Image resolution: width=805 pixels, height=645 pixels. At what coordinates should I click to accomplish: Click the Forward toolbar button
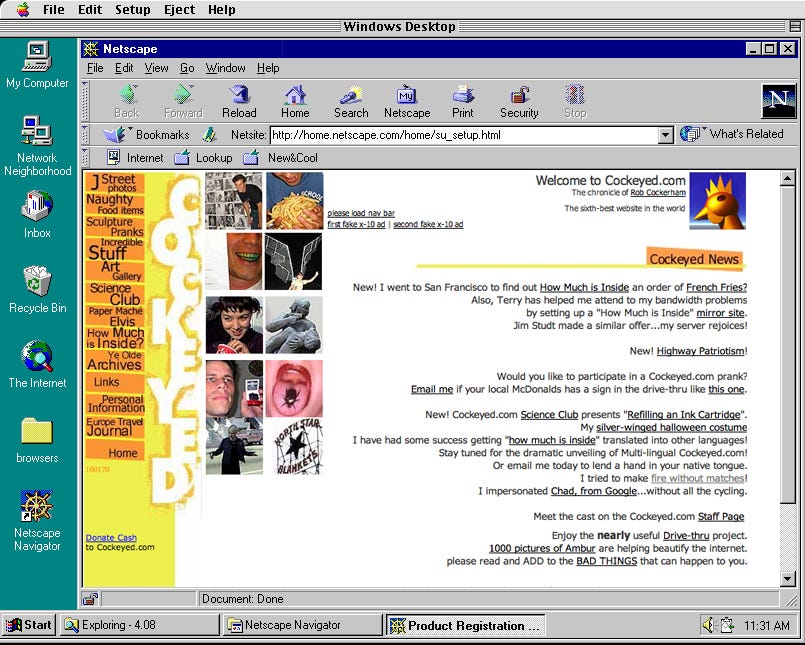[183, 101]
